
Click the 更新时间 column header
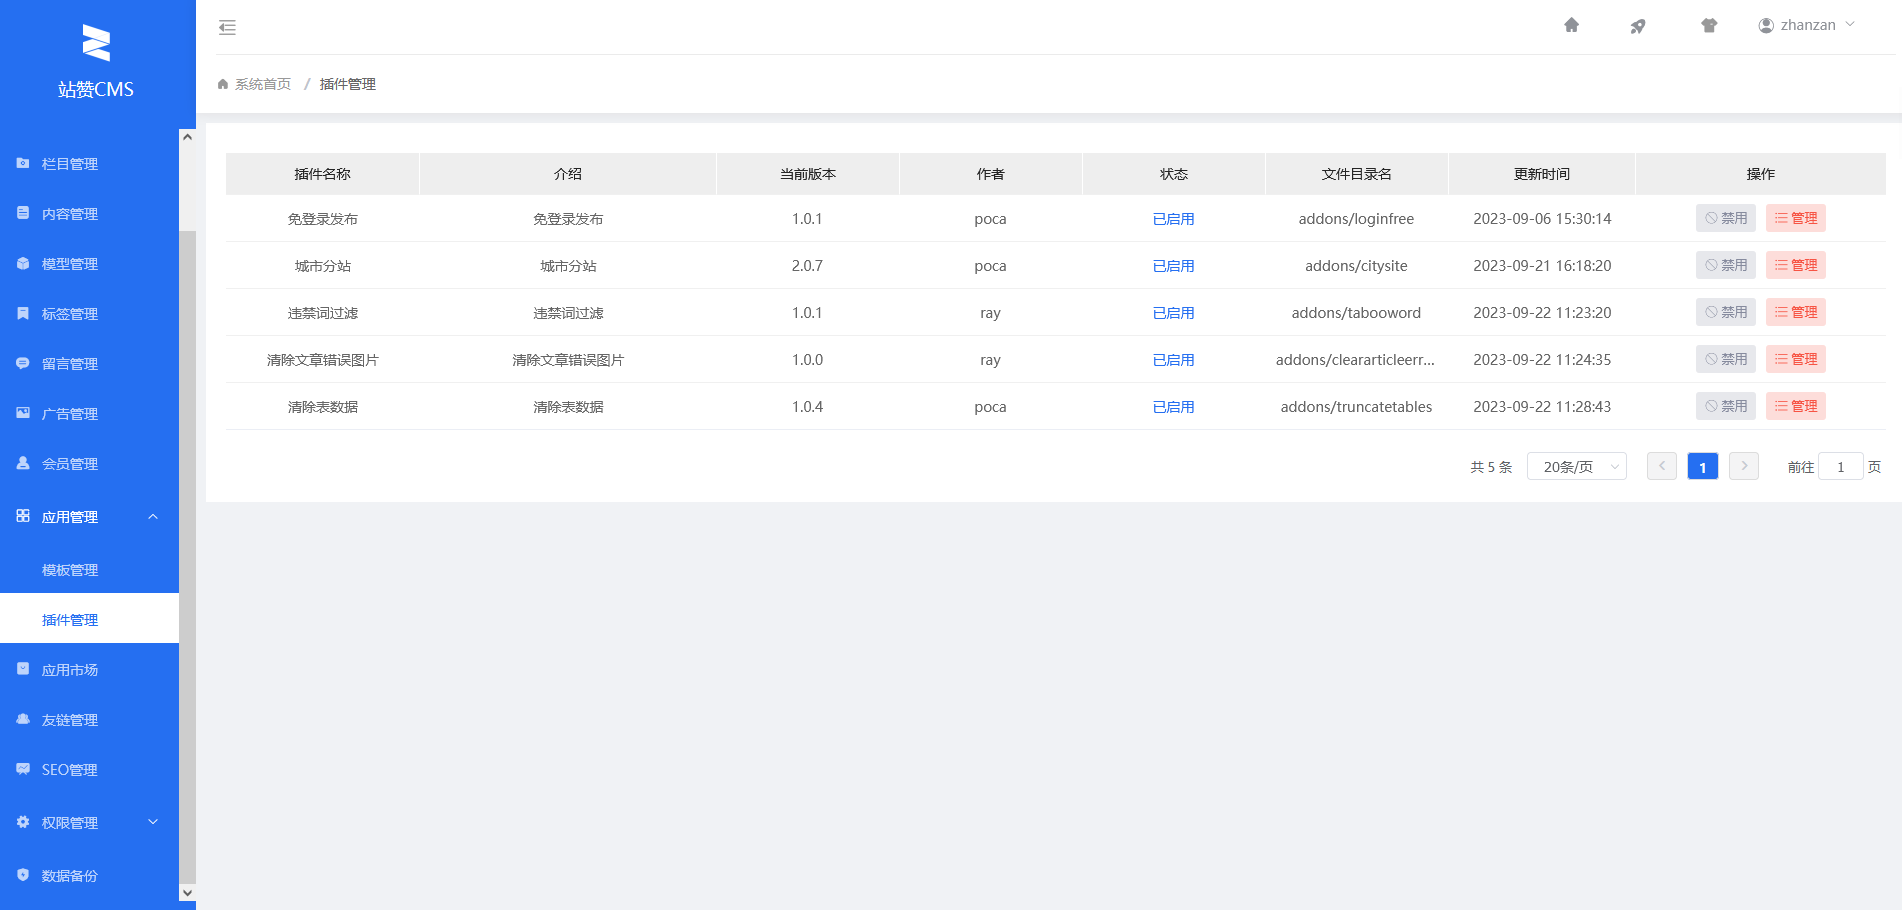[x=1541, y=174]
